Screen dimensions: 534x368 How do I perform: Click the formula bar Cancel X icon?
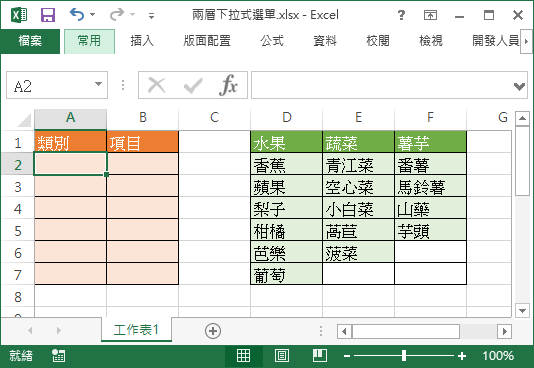coord(157,85)
